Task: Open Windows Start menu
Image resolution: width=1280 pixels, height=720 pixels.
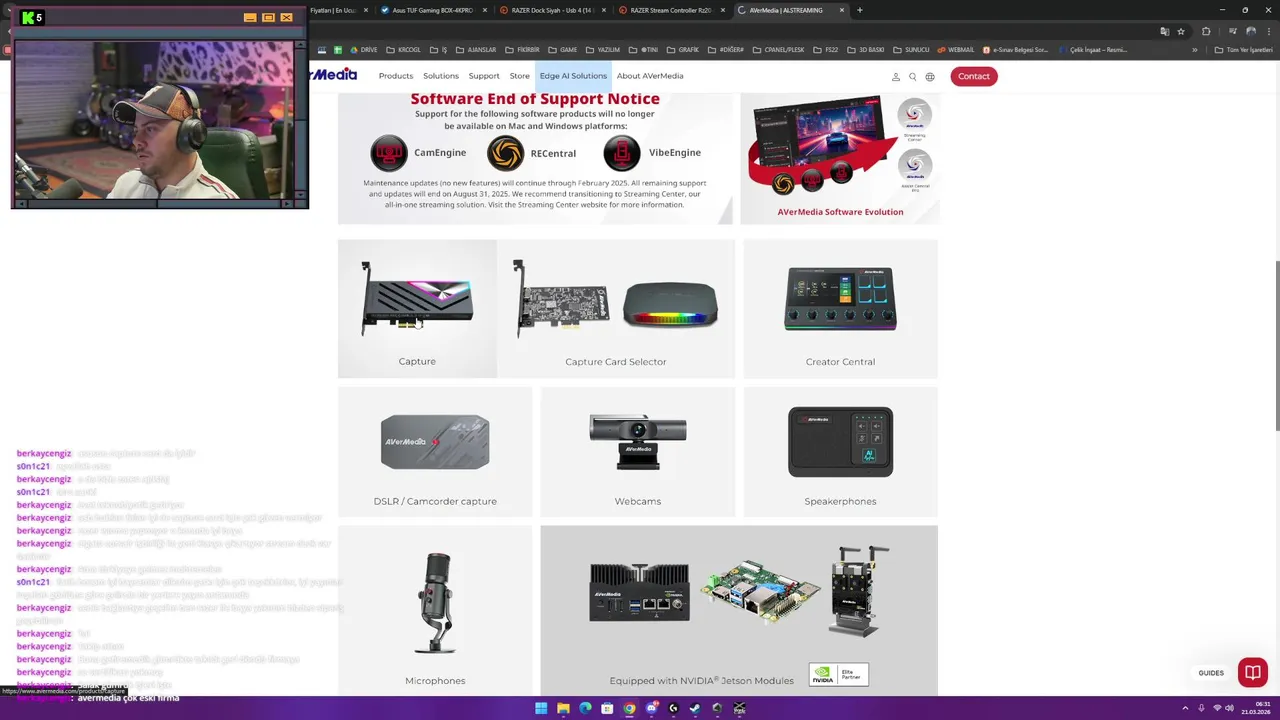Action: pyautogui.click(x=541, y=708)
